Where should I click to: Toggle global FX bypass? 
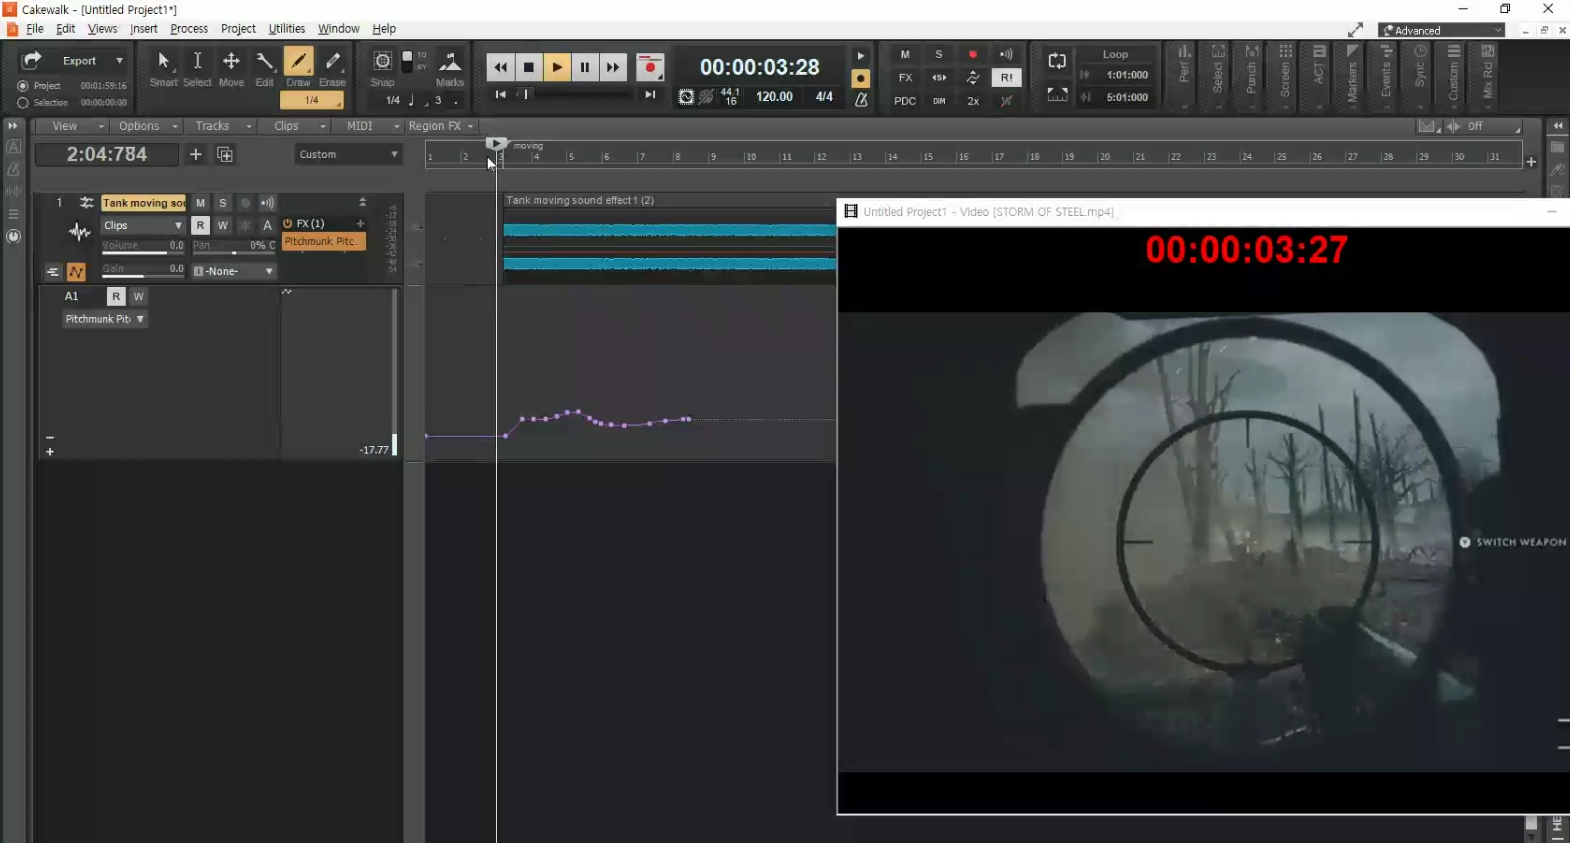pyautogui.click(x=905, y=78)
